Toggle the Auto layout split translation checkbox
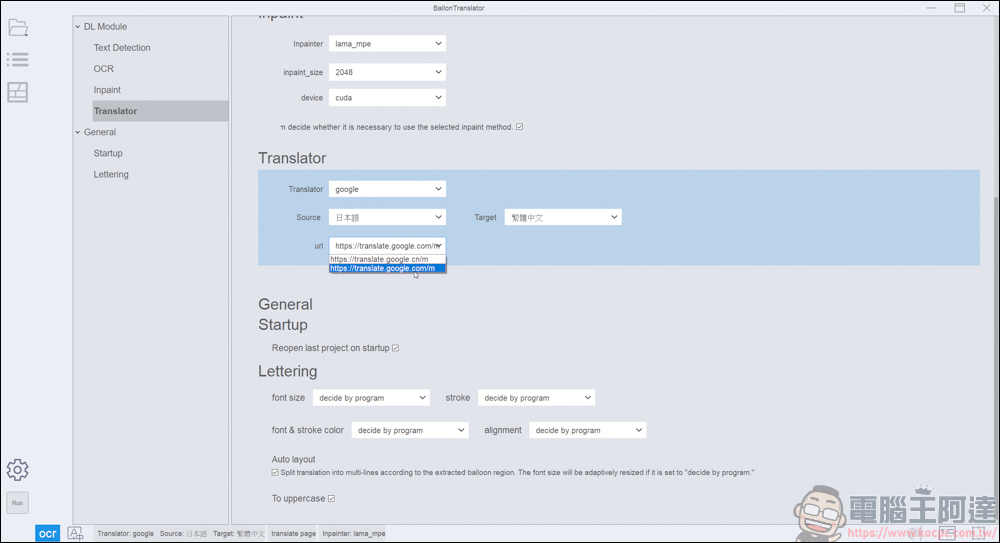This screenshot has height=543, width=1000. pos(275,473)
